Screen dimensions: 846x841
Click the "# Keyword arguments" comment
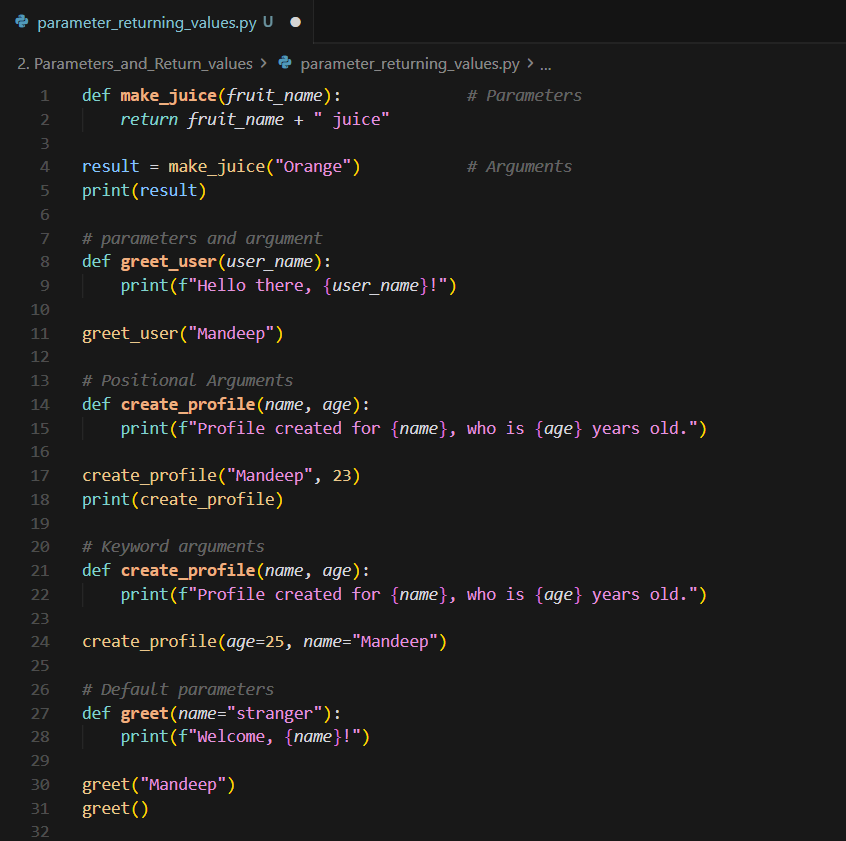[x=173, y=547]
